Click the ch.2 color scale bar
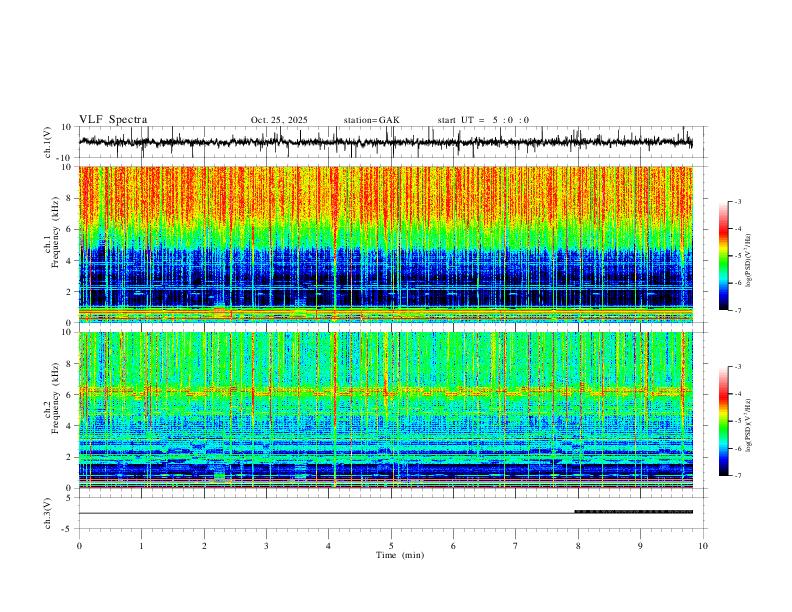The image size is (792, 612). tap(724, 421)
